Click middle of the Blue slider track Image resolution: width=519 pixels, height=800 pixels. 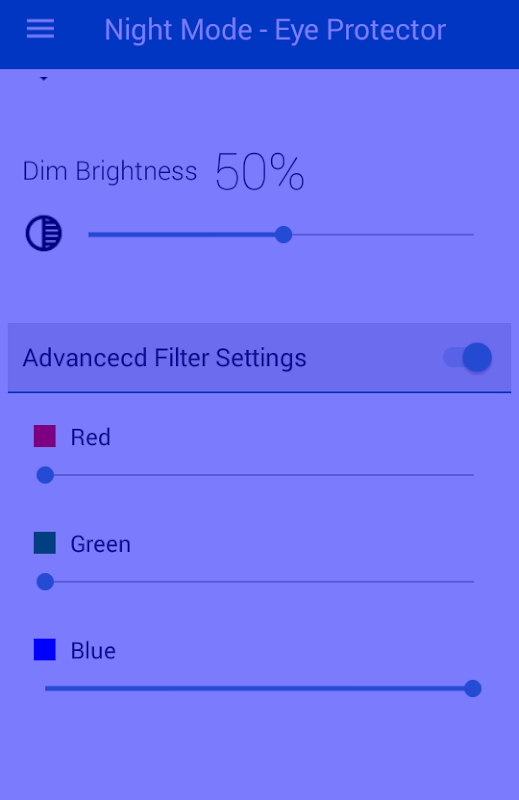coord(259,688)
